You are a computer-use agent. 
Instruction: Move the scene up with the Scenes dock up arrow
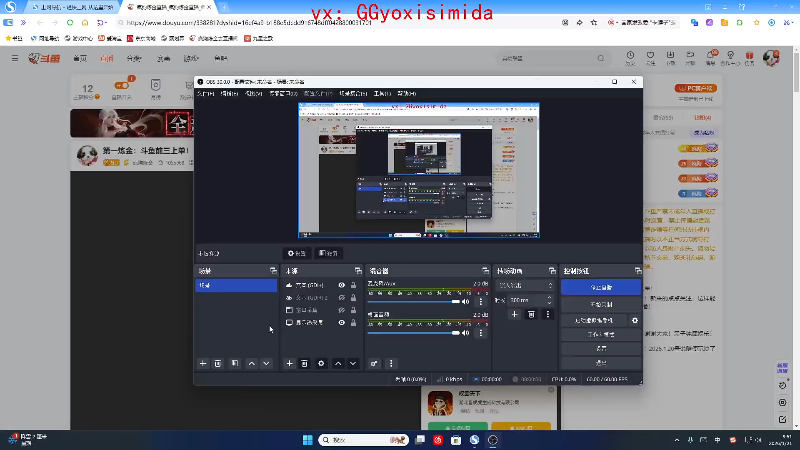pyautogui.click(x=252, y=363)
